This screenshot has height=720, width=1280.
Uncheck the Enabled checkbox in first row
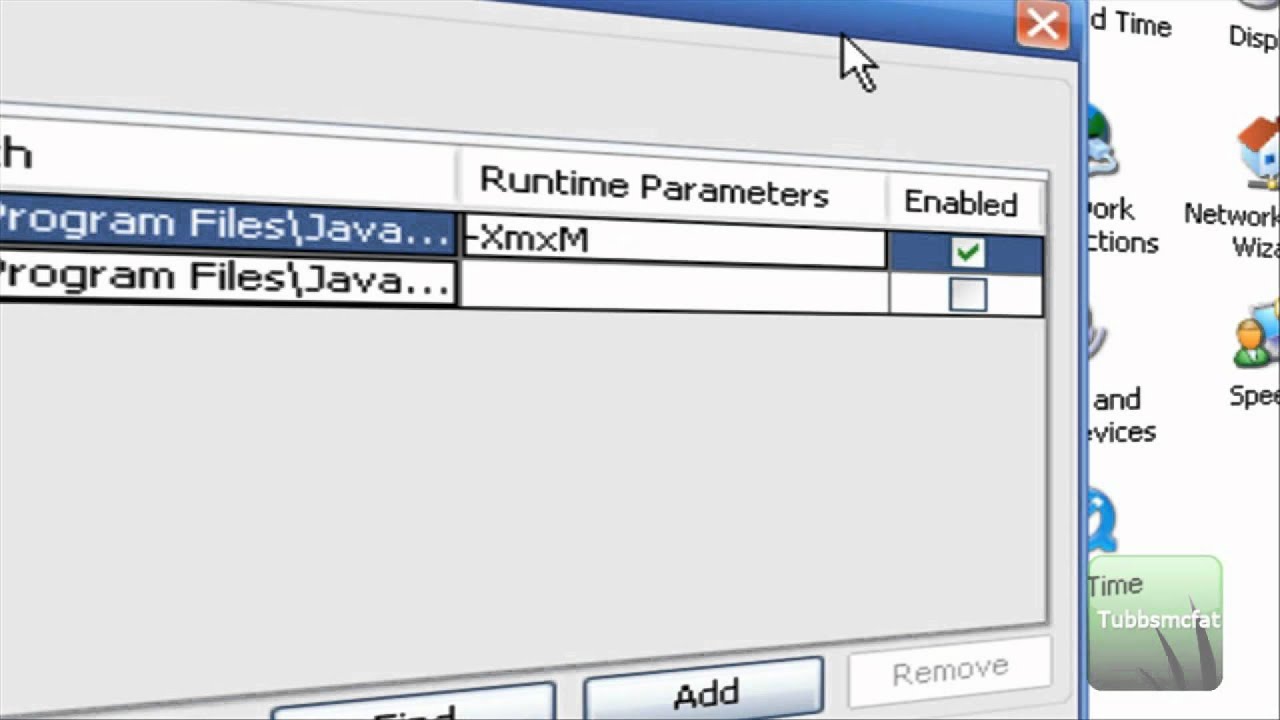click(x=968, y=253)
